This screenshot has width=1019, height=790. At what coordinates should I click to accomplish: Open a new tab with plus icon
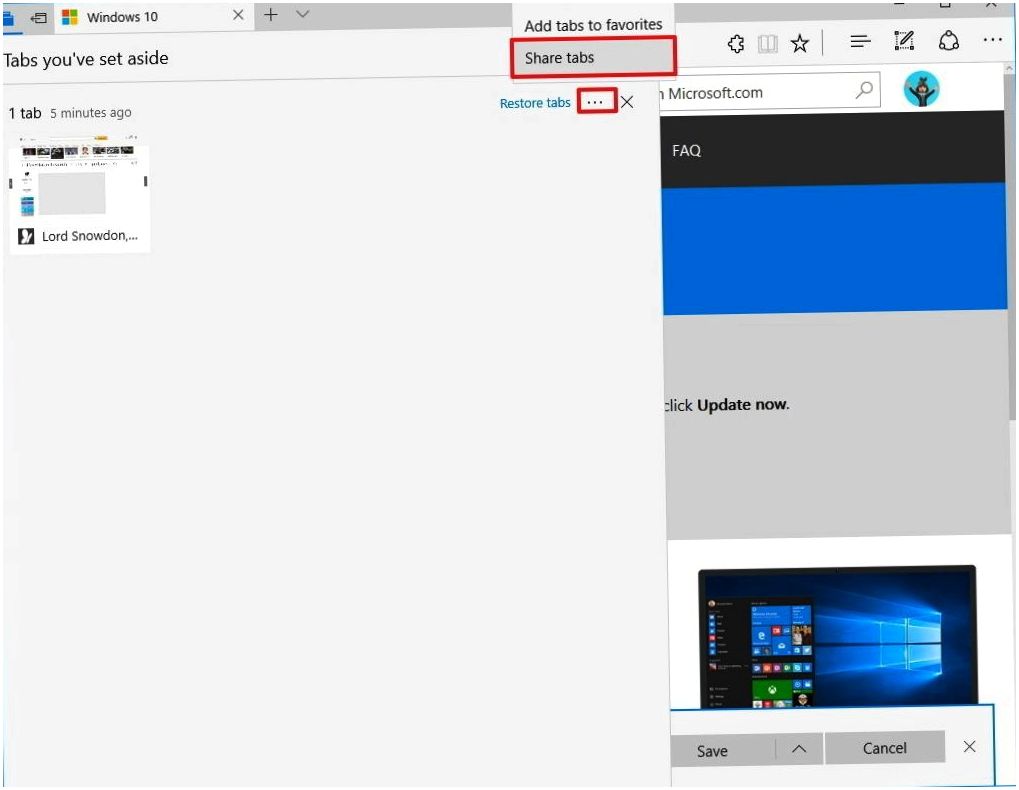tap(271, 14)
